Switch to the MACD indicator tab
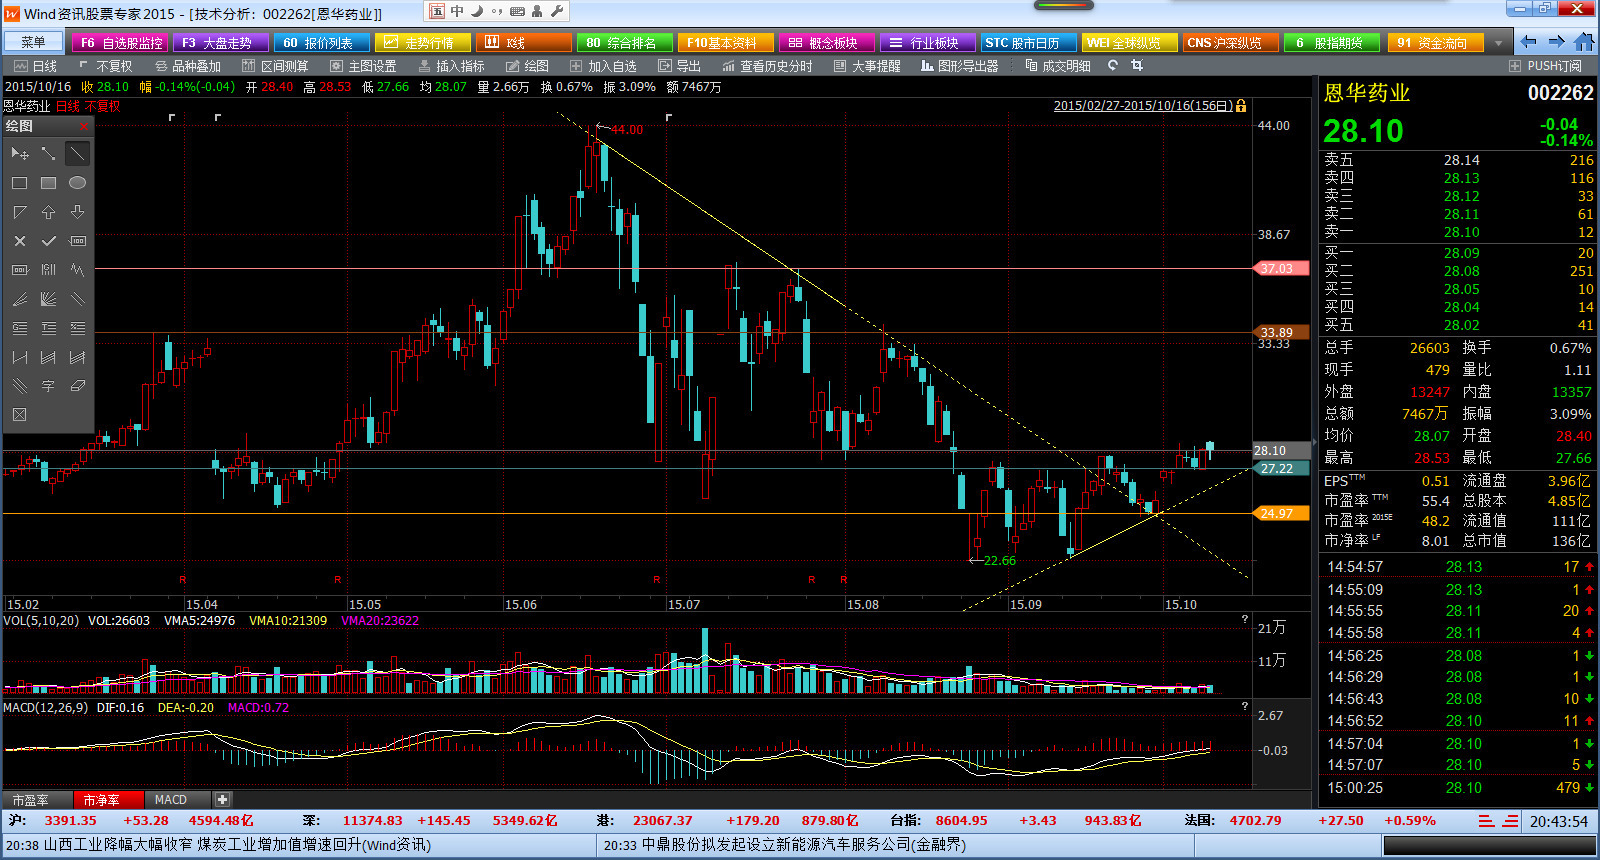 coord(177,800)
